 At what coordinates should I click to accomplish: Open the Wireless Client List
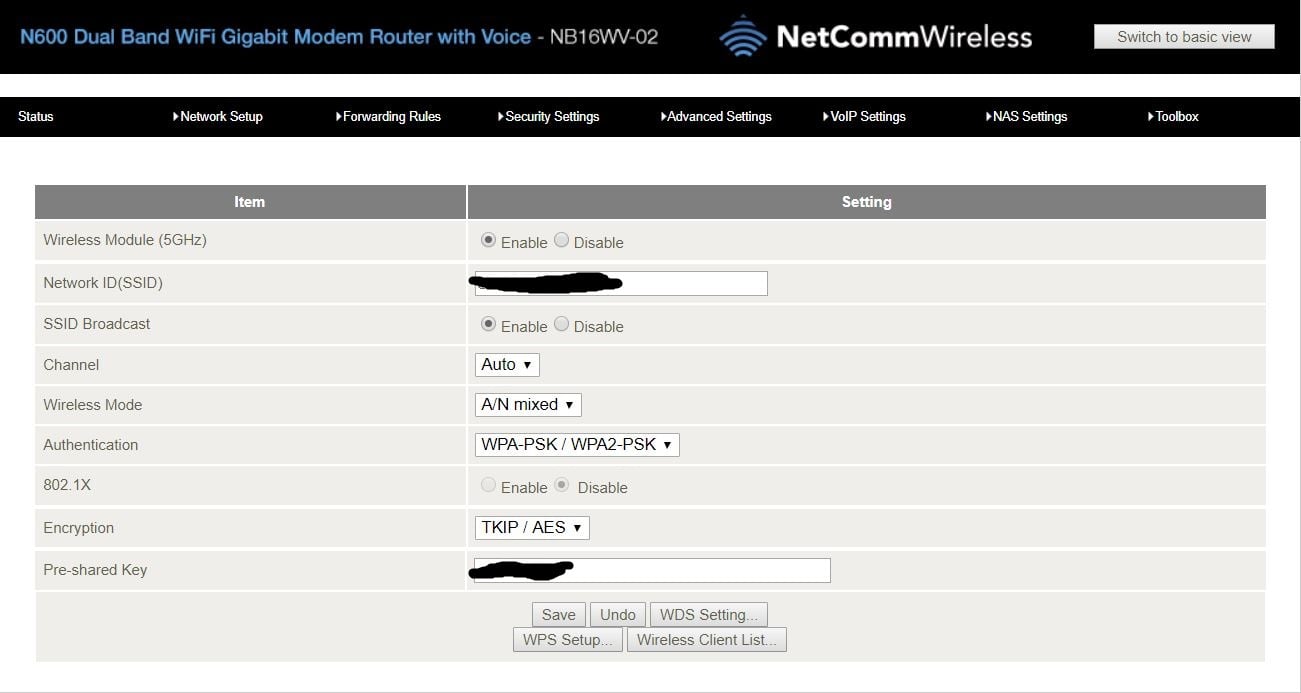click(x=707, y=640)
